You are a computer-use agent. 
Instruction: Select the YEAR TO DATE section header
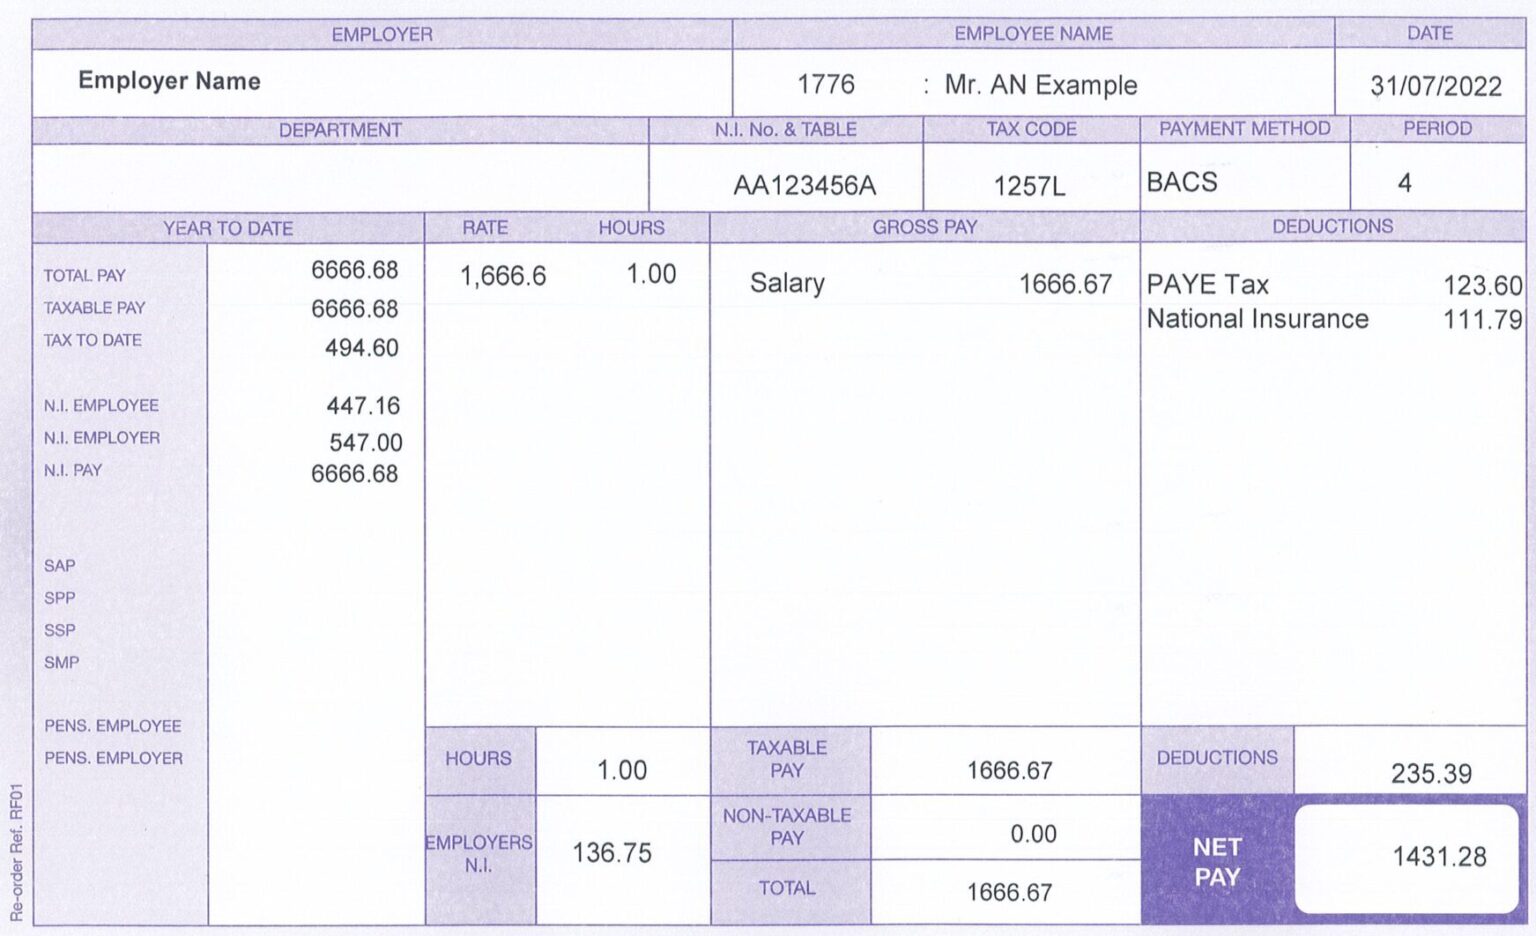click(229, 228)
